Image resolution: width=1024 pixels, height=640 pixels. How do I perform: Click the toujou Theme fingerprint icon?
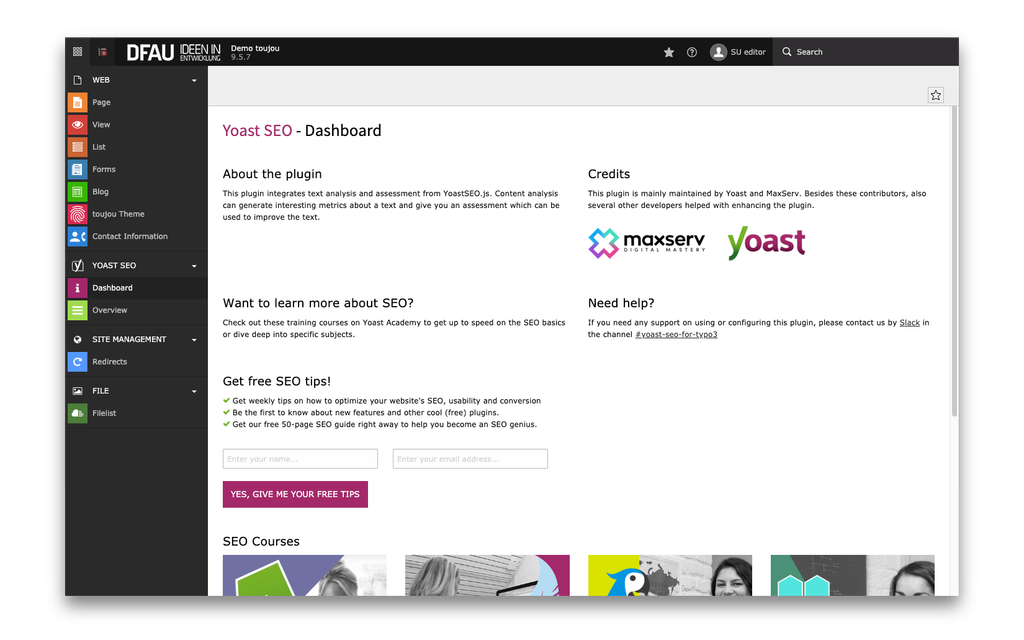(x=77, y=214)
